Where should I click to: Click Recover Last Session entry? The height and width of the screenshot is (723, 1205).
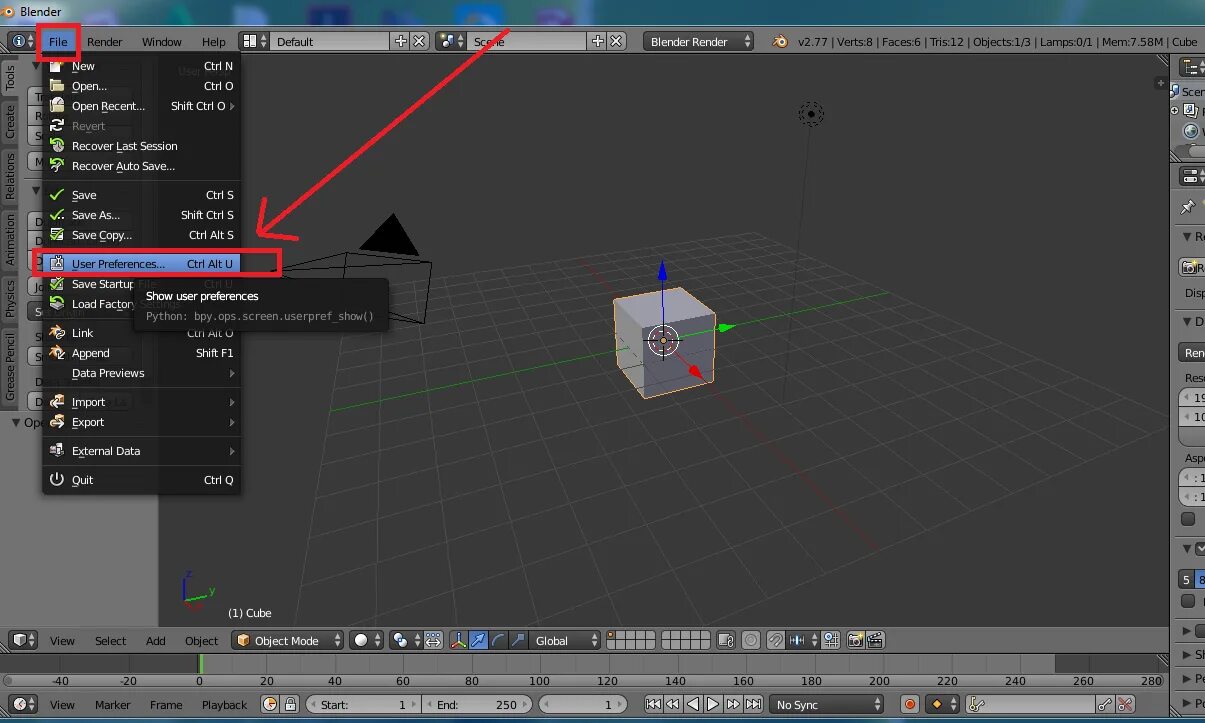click(141, 146)
